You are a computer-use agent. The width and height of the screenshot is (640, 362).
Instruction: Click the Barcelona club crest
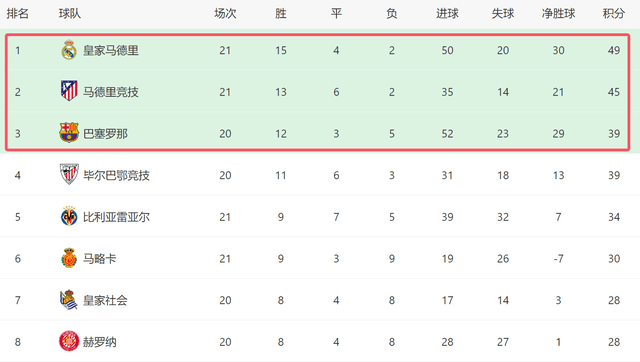tap(69, 133)
